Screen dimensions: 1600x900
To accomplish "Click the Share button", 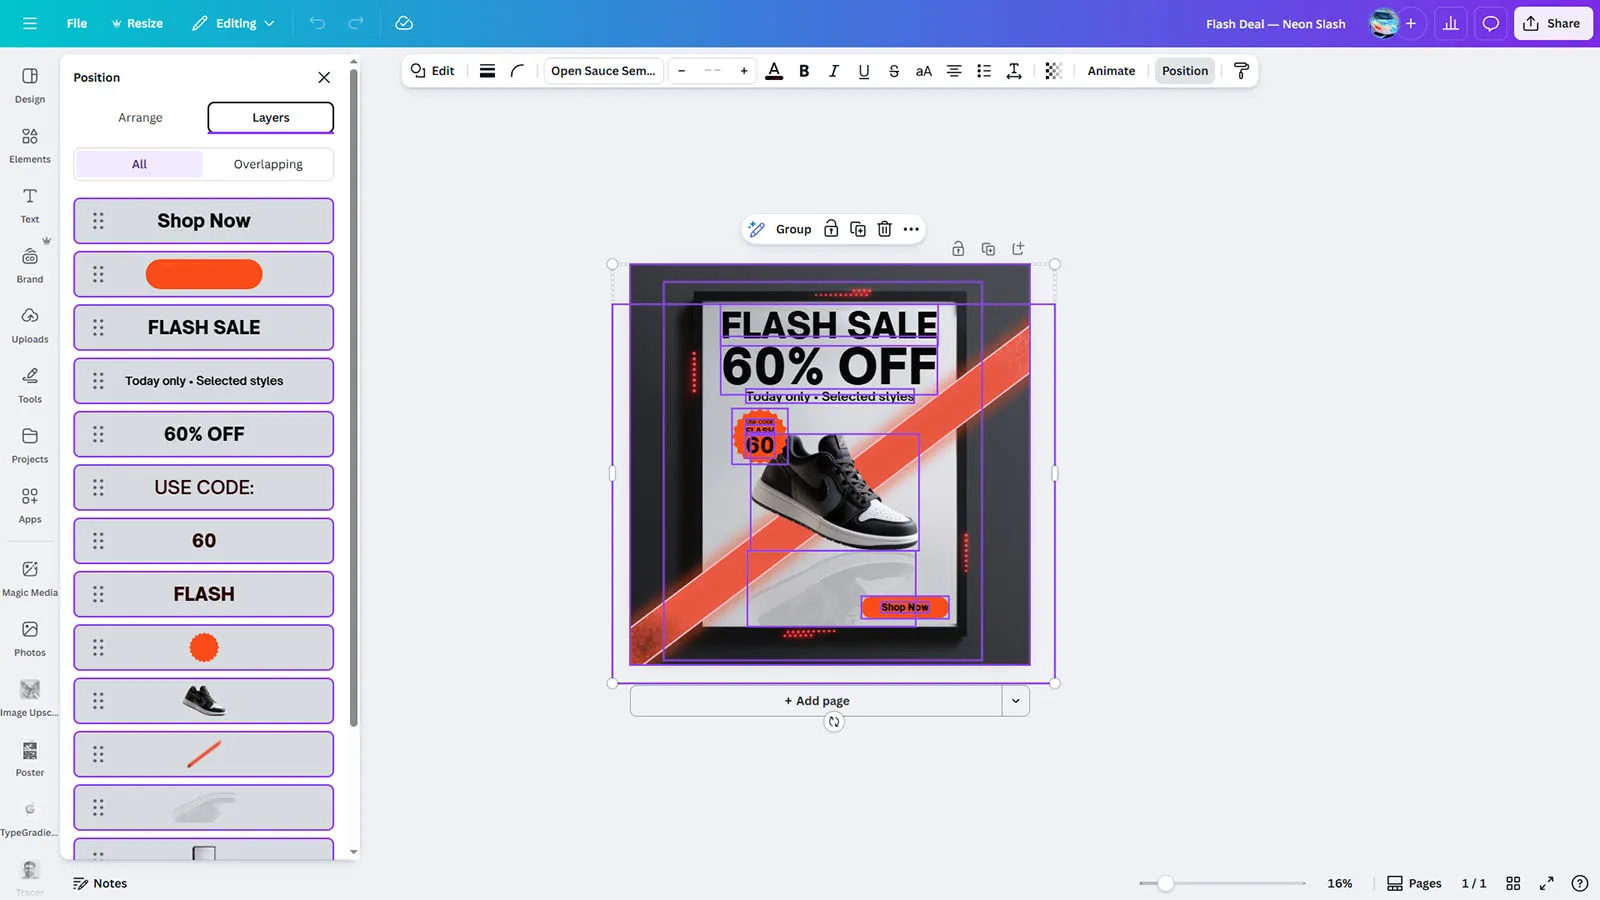I will point(1552,23).
